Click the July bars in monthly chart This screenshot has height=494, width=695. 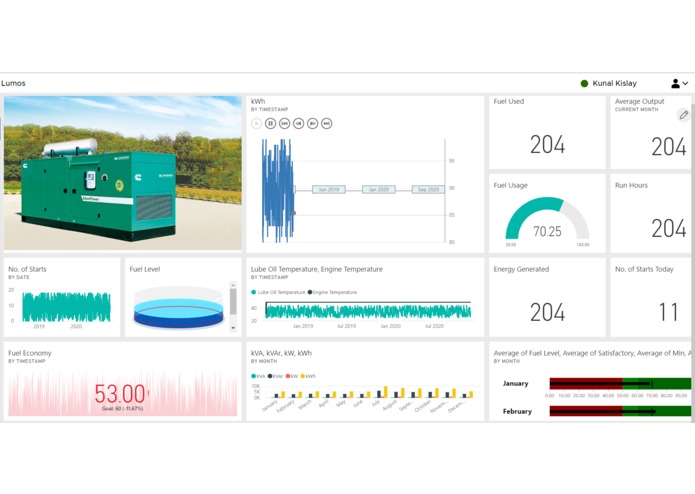tap(382, 392)
